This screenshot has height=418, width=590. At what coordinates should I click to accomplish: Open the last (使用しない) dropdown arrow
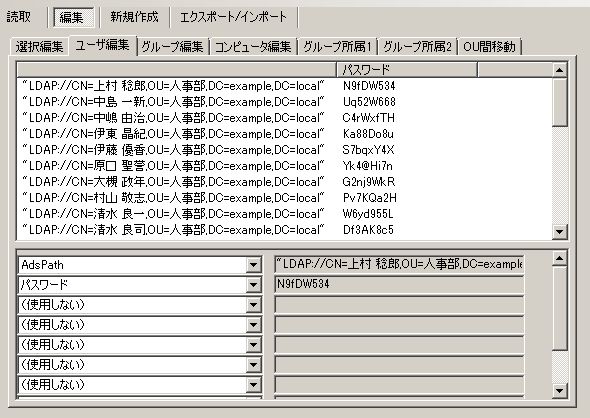pos(254,385)
